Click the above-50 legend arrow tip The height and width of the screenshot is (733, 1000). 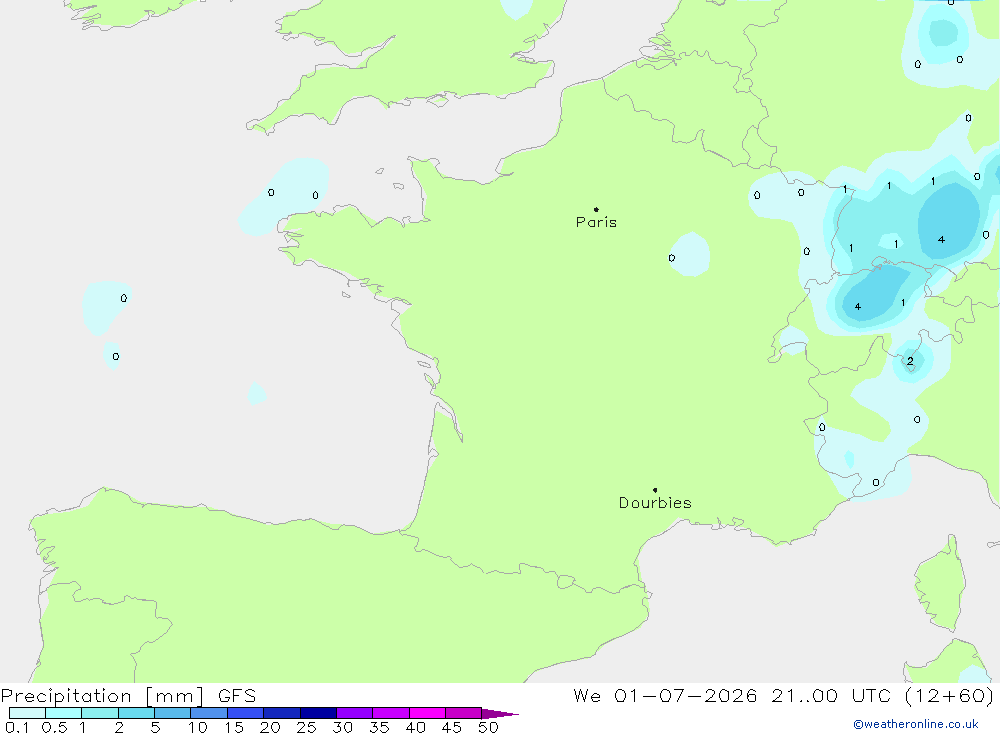tap(501, 714)
